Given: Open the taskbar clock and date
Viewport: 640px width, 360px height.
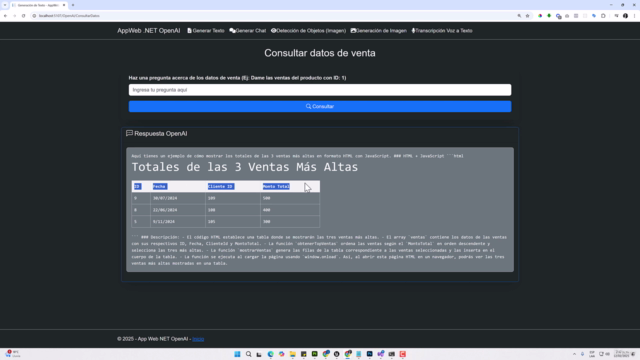Looking at the screenshot, I should point(622,354).
